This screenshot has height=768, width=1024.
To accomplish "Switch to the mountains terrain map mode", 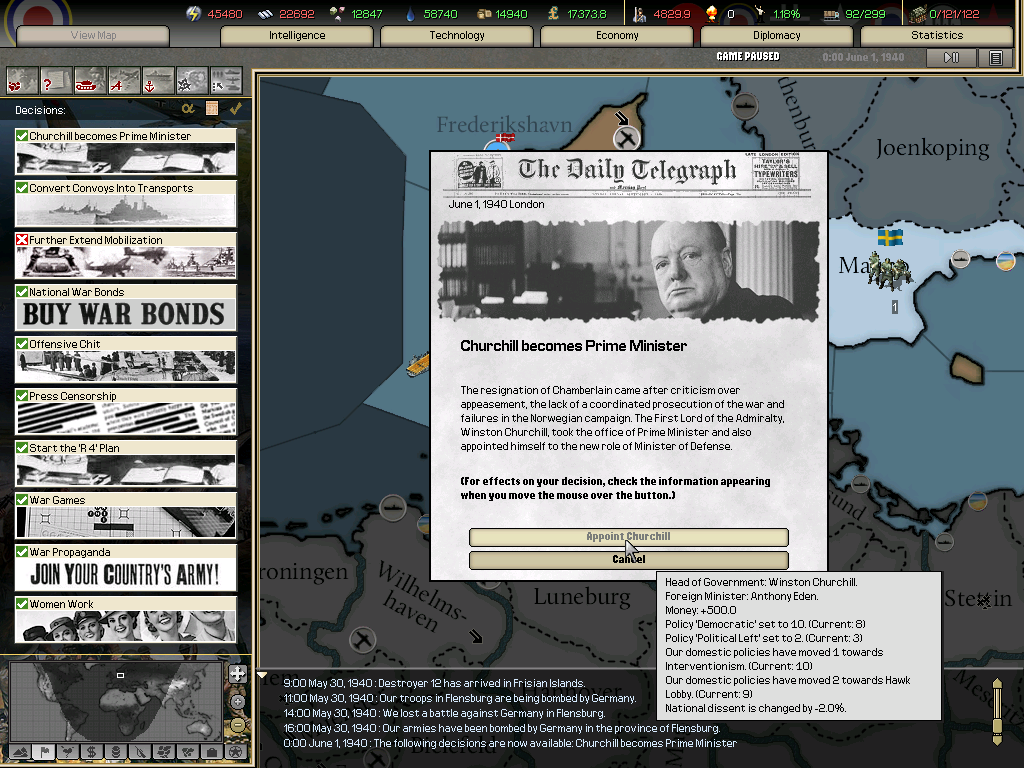I will pos(20,752).
